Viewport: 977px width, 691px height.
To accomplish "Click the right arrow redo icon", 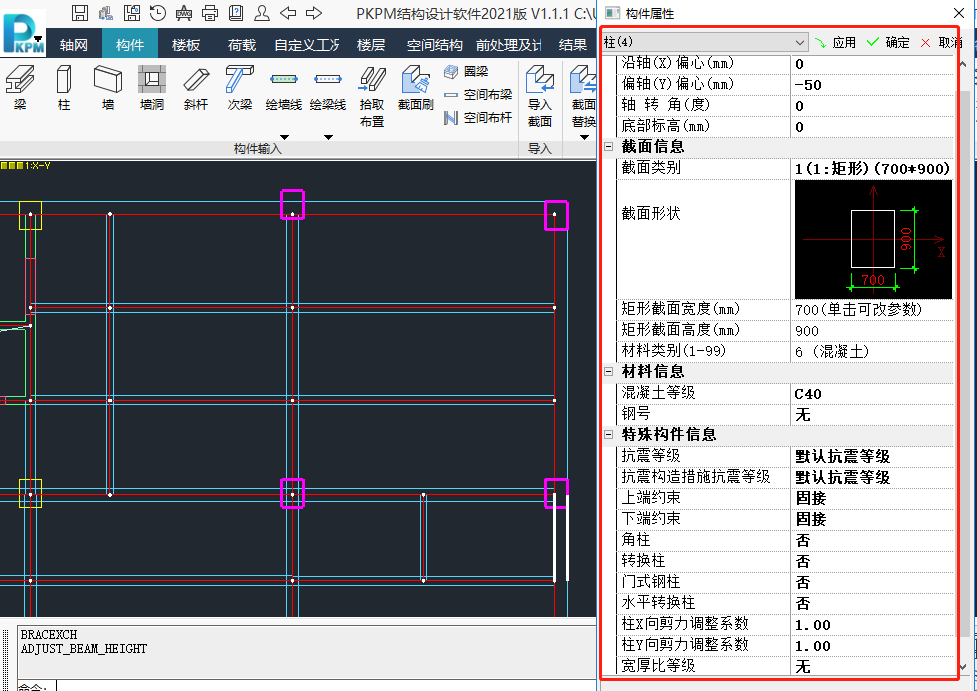I will [x=314, y=12].
